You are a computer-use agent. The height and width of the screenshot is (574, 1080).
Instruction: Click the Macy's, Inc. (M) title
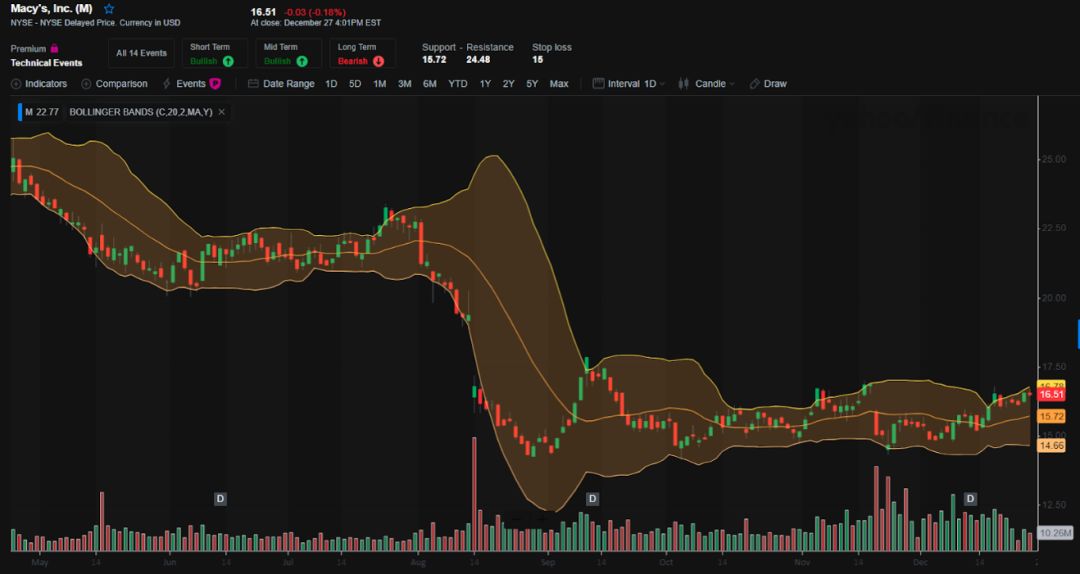coord(51,9)
